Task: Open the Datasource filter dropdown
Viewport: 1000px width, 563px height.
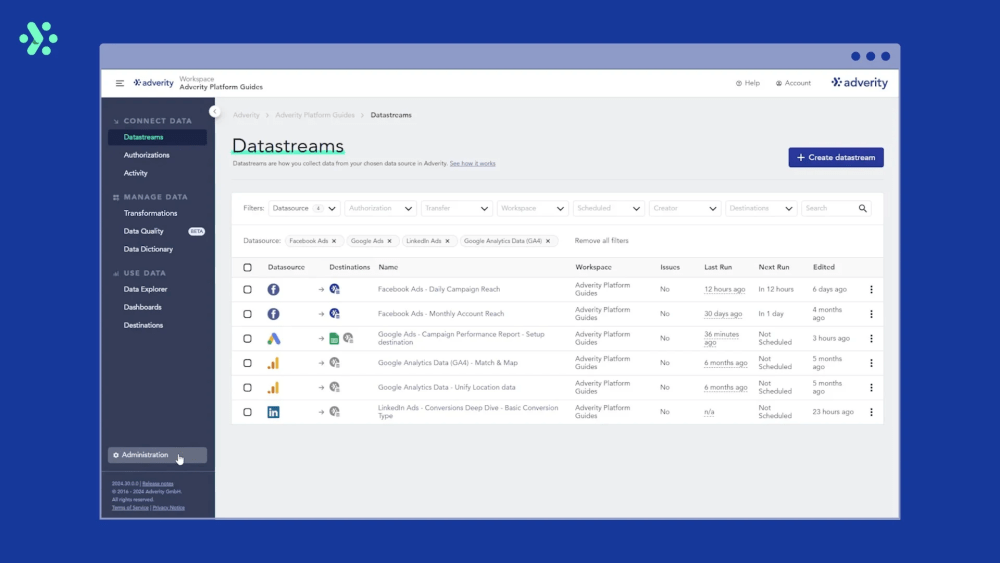Action: click(304, 208)
